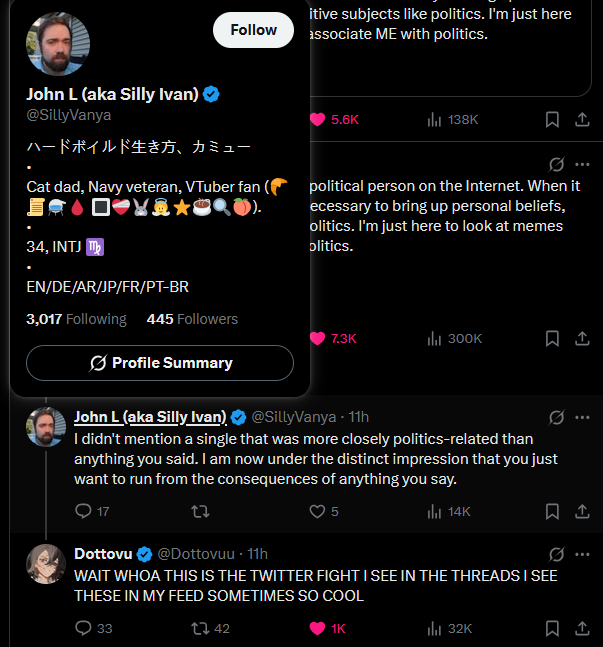The image size is (603, 647).
Task: Reply to John L's tweet with 17 replies
Action: (84, 511)
